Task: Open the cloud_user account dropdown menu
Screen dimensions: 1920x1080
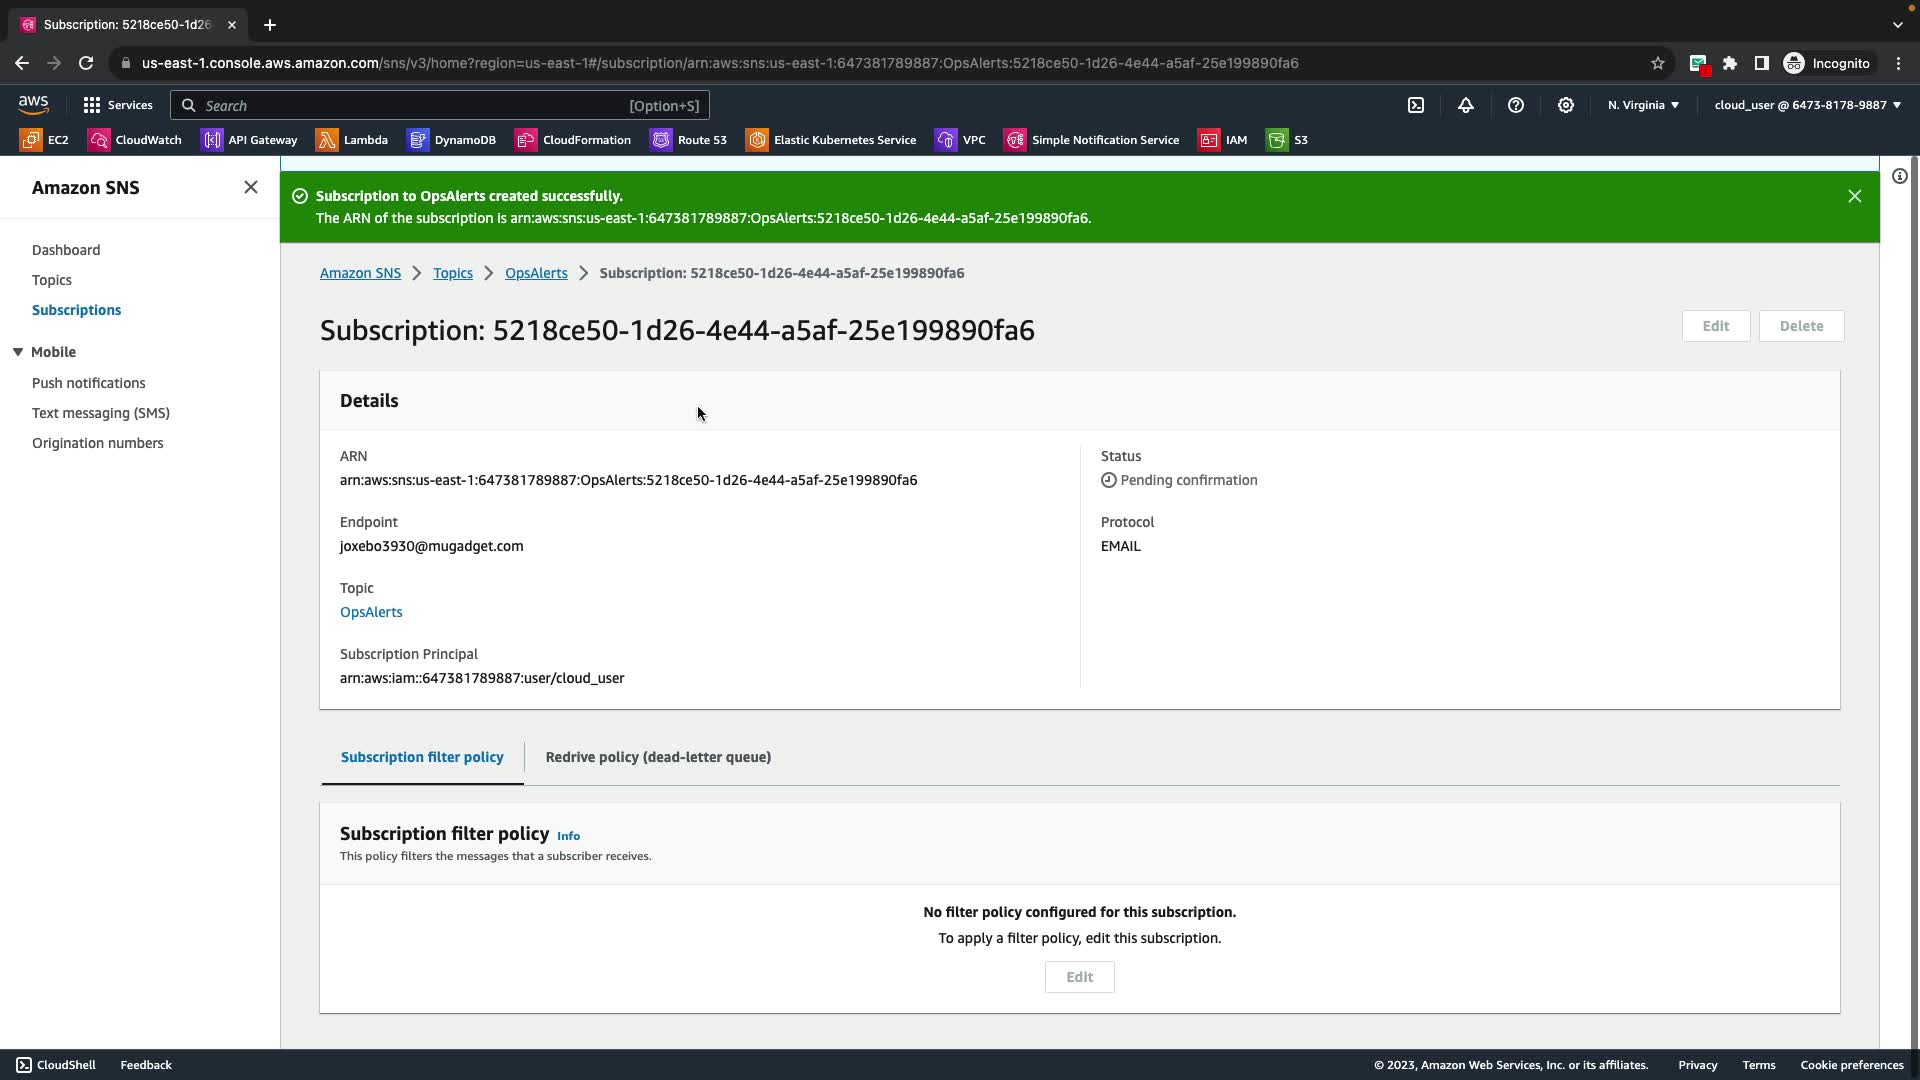Action: 1807,105
